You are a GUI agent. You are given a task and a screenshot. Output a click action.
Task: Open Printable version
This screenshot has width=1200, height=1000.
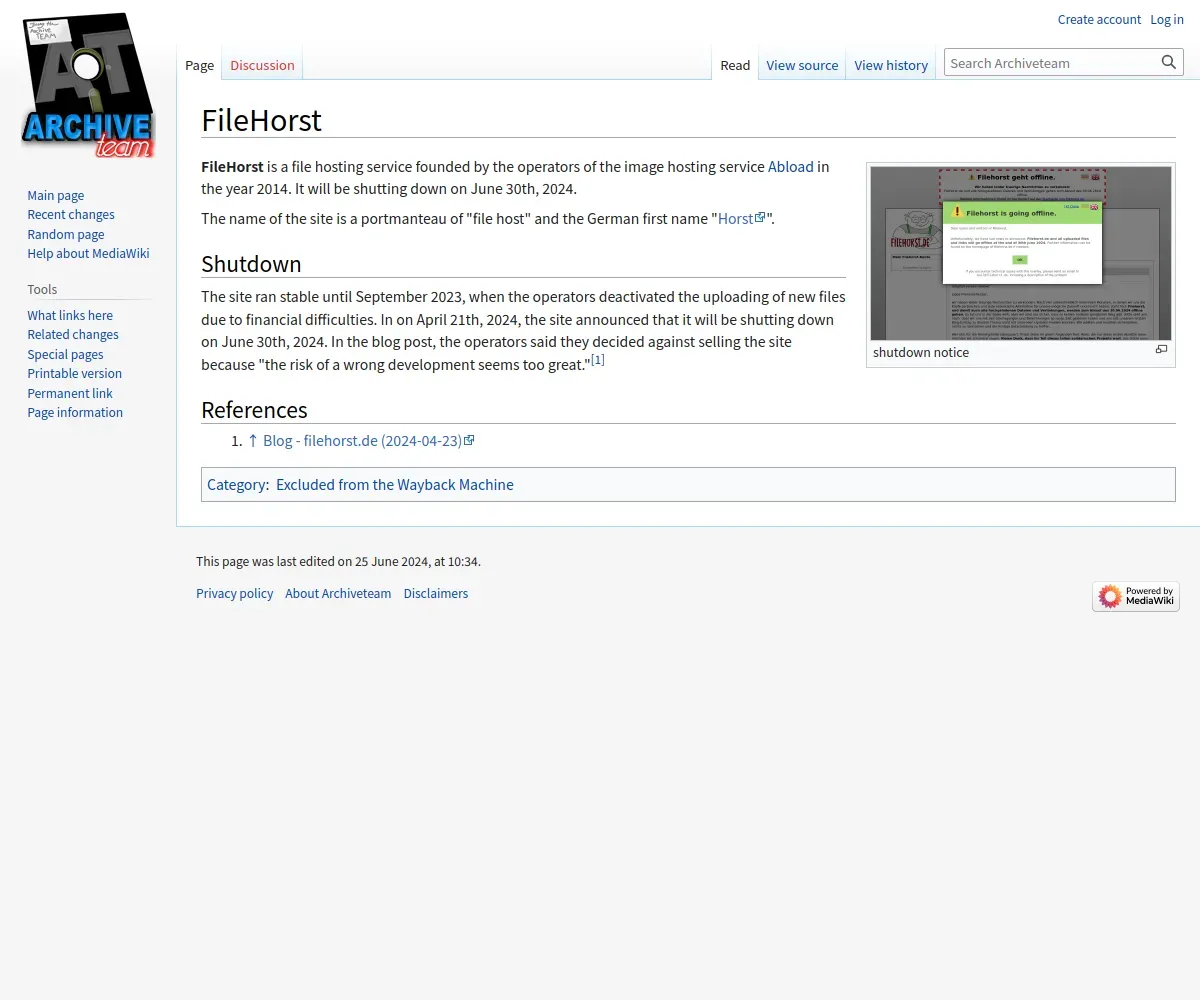pyautogui.click(x=75, y=374)
